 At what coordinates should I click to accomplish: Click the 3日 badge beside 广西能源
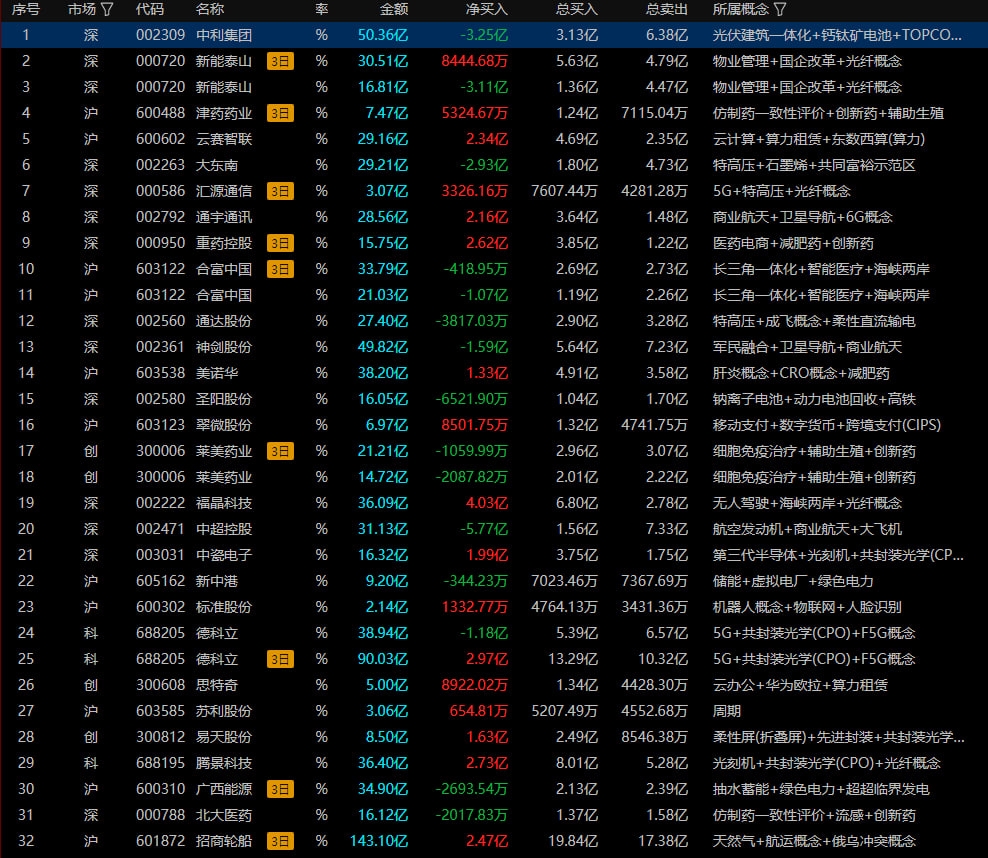click(280, 789)
